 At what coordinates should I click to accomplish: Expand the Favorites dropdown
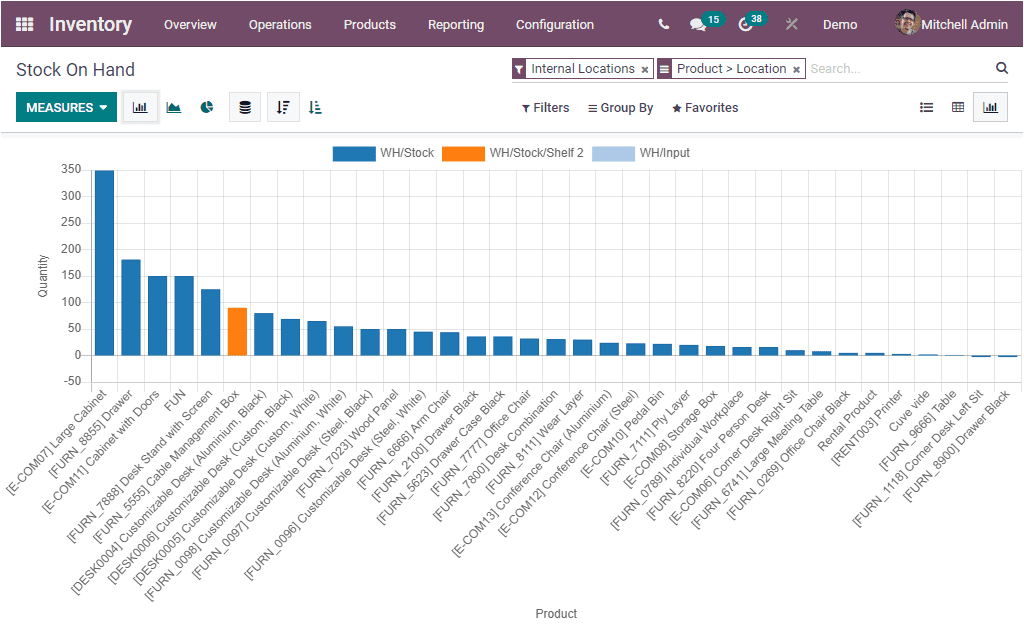coord(704,107)
